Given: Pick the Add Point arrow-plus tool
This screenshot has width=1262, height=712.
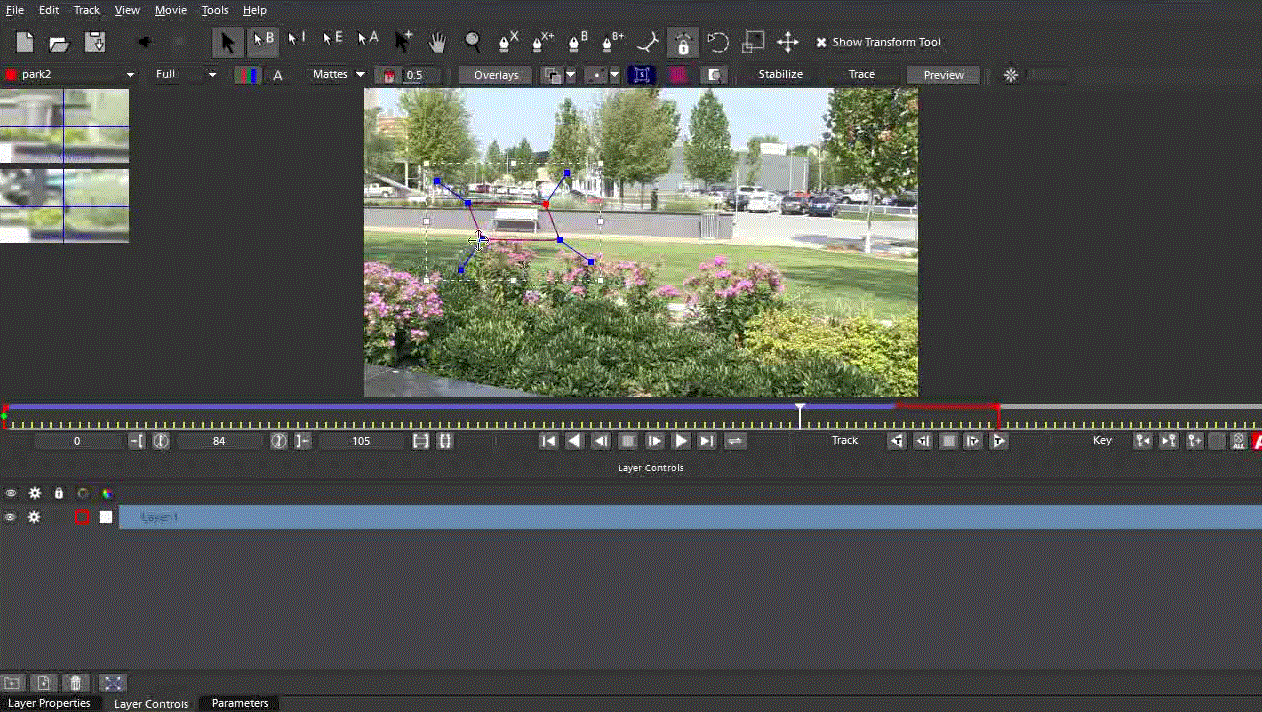Looking at the screenshot, I should click(403, 41).
